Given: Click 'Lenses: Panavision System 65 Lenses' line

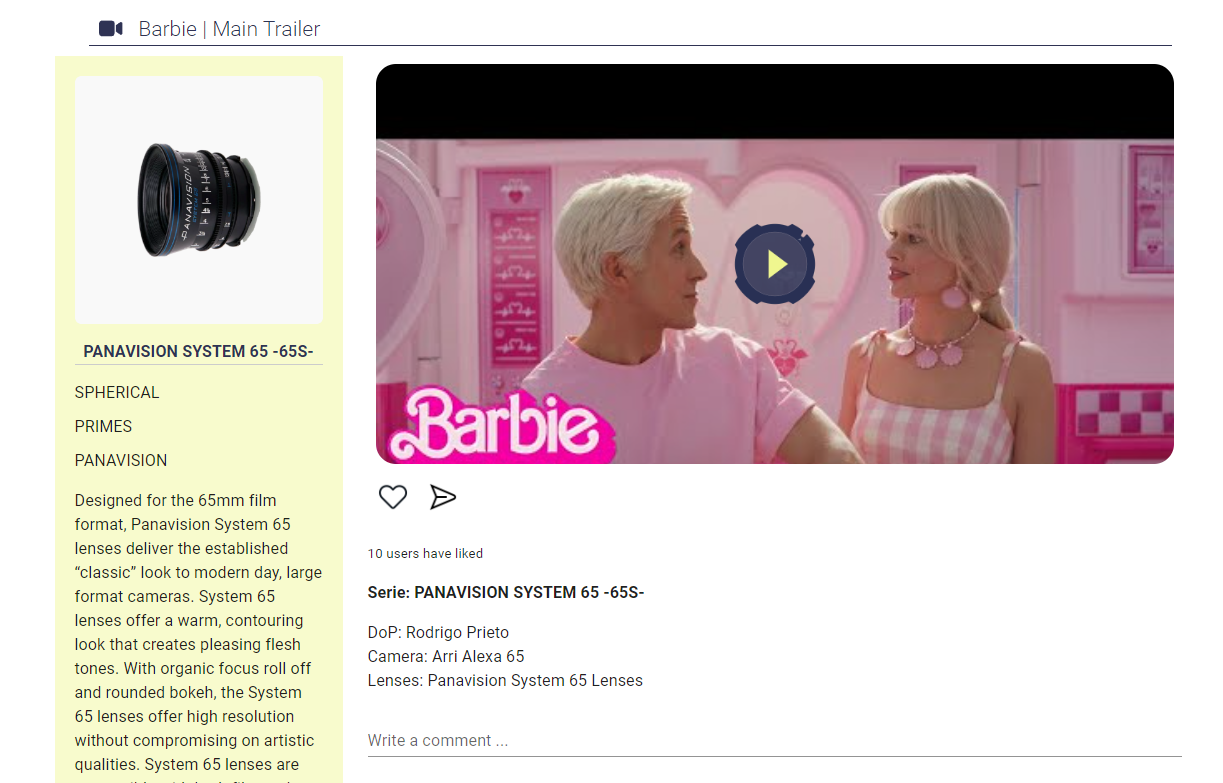Looking at the screenshot, I should point(505,681).
